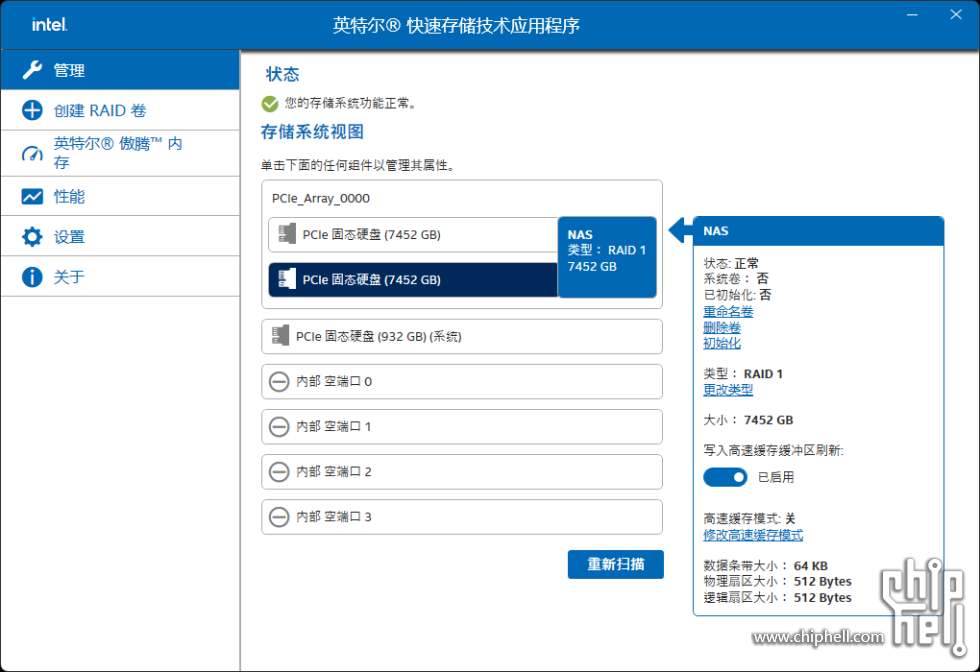
Task: Click the chart icon beside 性能
Action: coord(32,196)
